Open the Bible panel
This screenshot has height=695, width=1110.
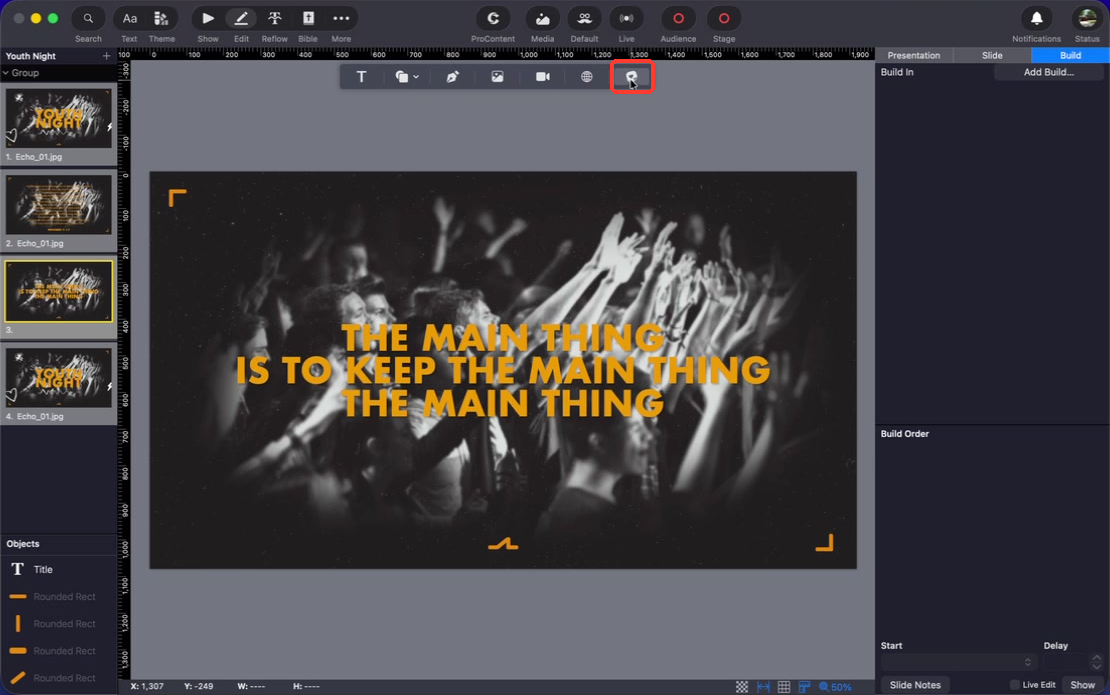308,19
